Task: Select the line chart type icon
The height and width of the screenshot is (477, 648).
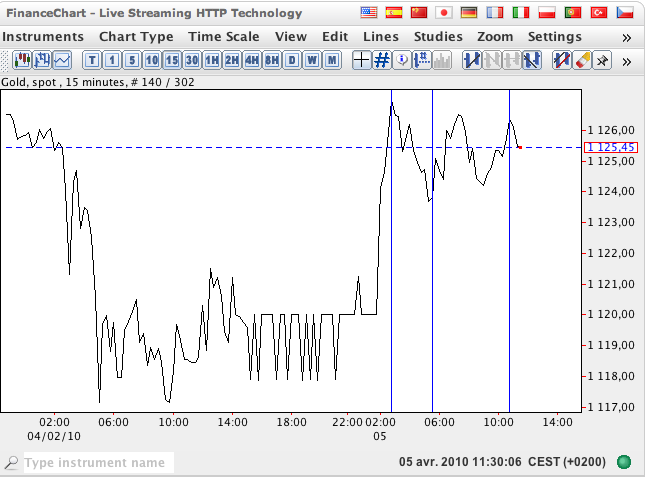Action: pyautogui.click(x=62, y=60)
